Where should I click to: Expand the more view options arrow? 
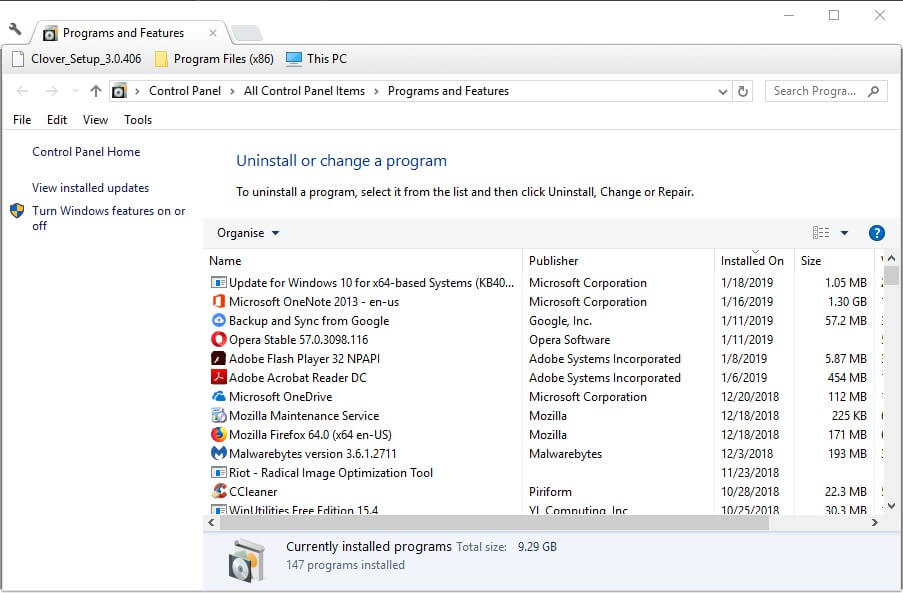[844, 233]
